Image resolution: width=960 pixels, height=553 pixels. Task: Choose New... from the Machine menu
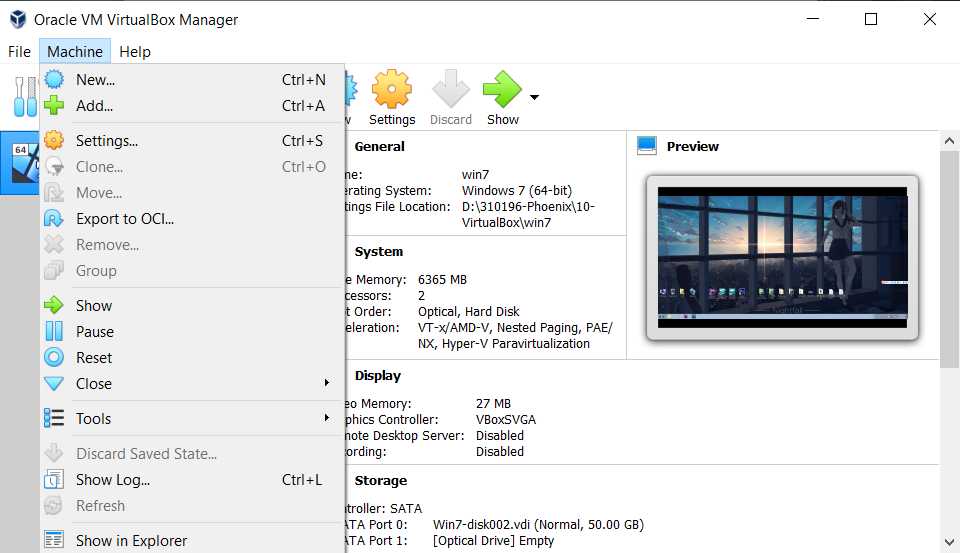point(192,80)
